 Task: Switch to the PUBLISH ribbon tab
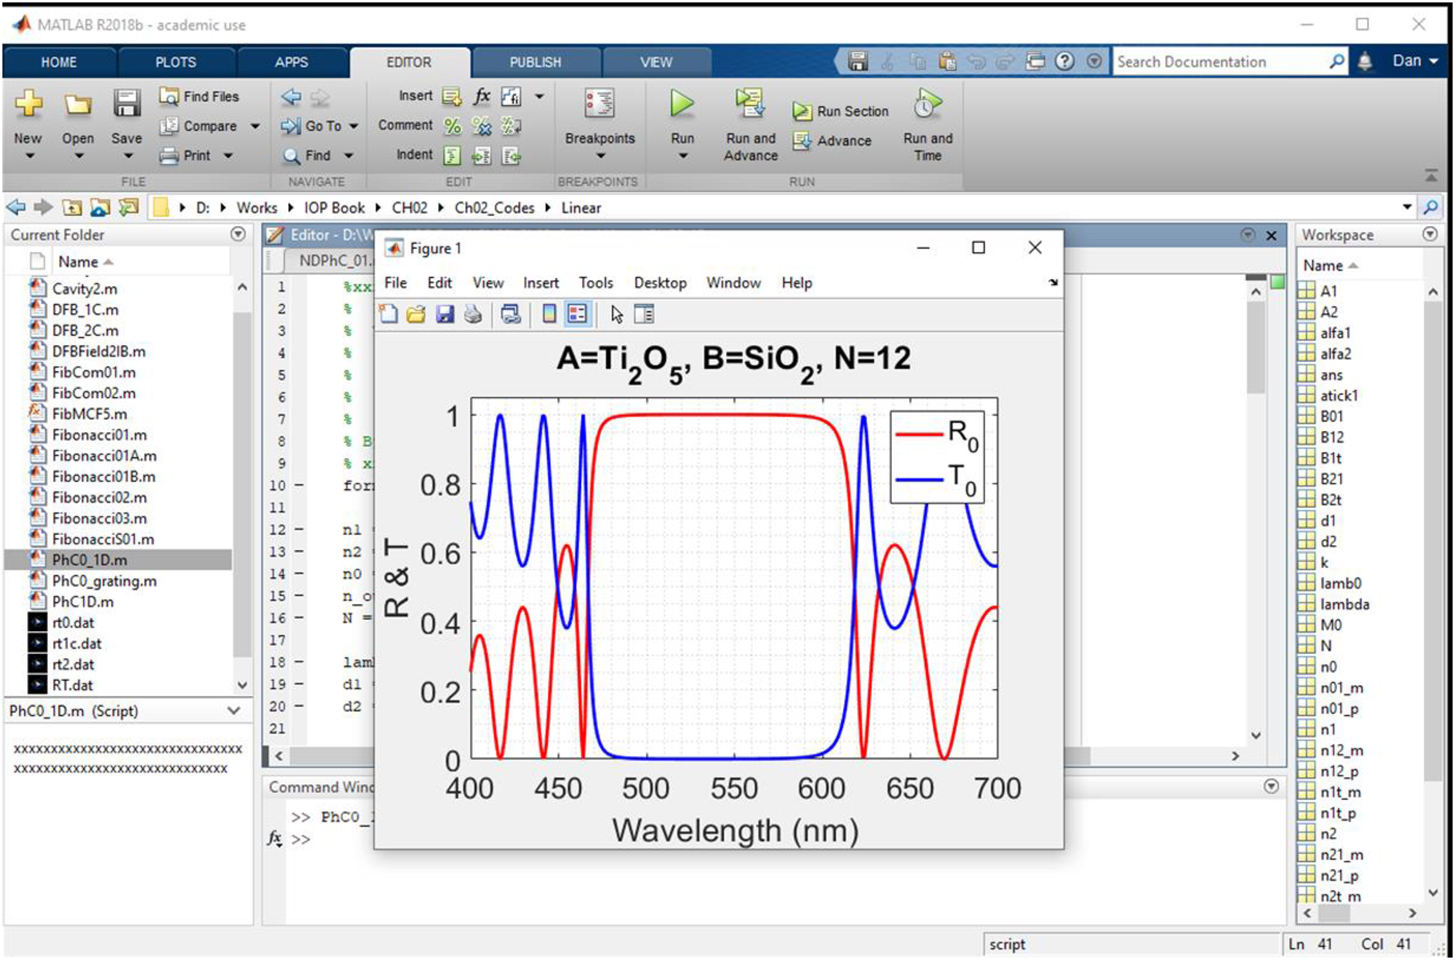[x=535, y=62]
